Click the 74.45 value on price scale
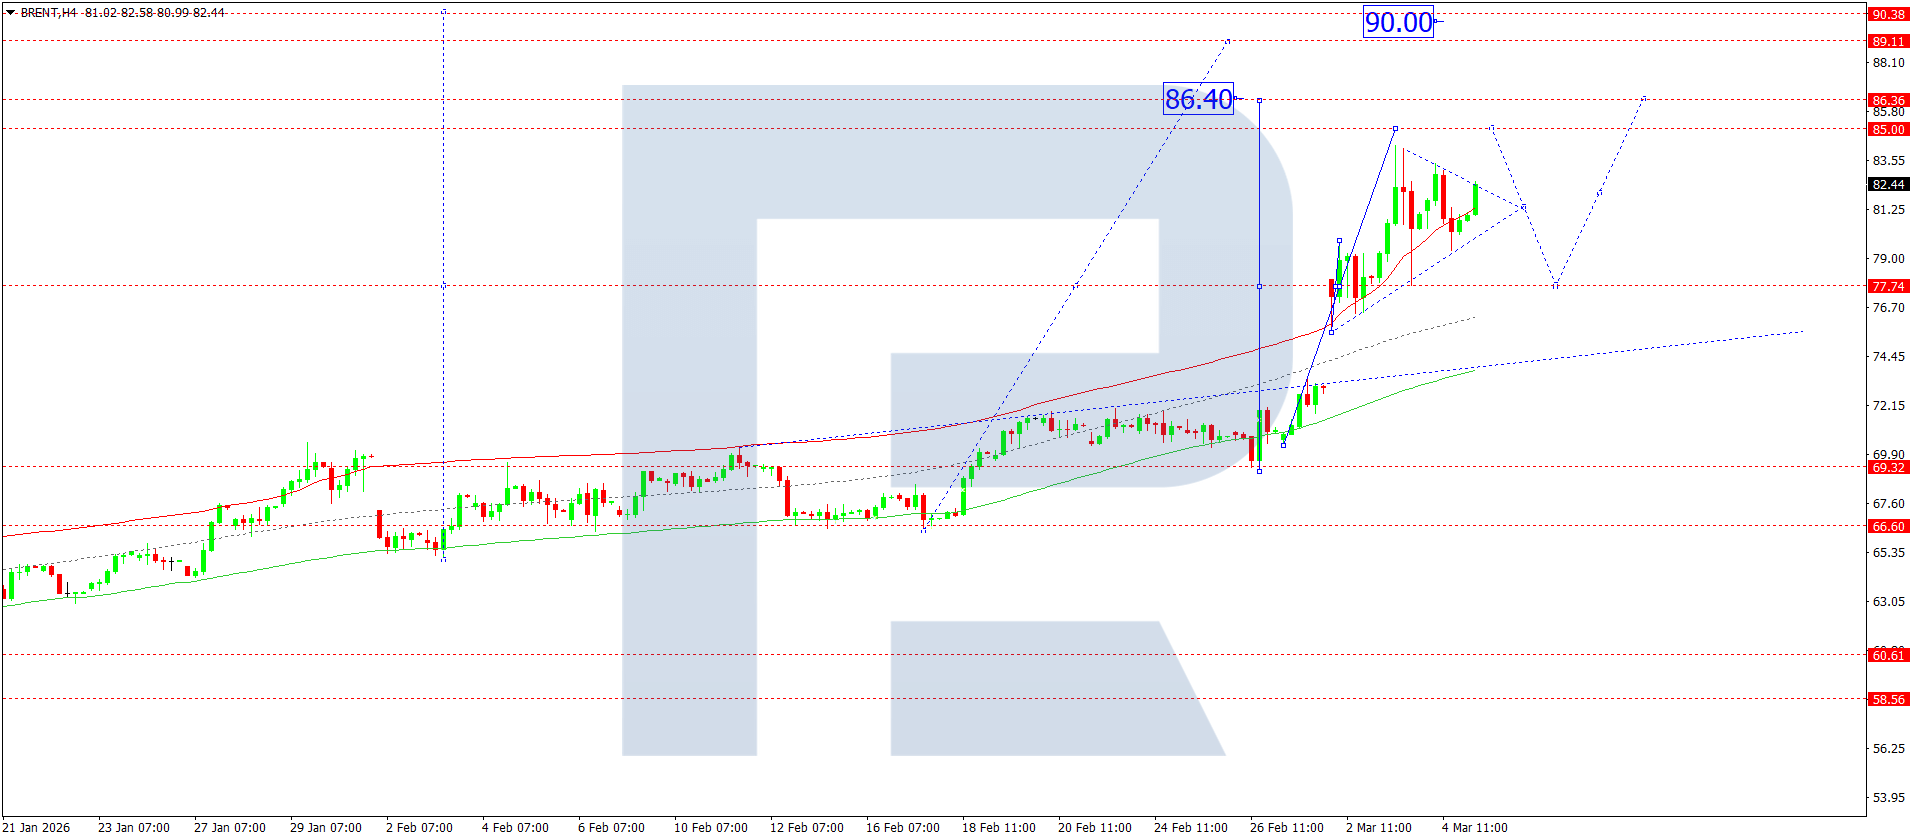Screen dimensions: 1916x840 pos(1888,356)
